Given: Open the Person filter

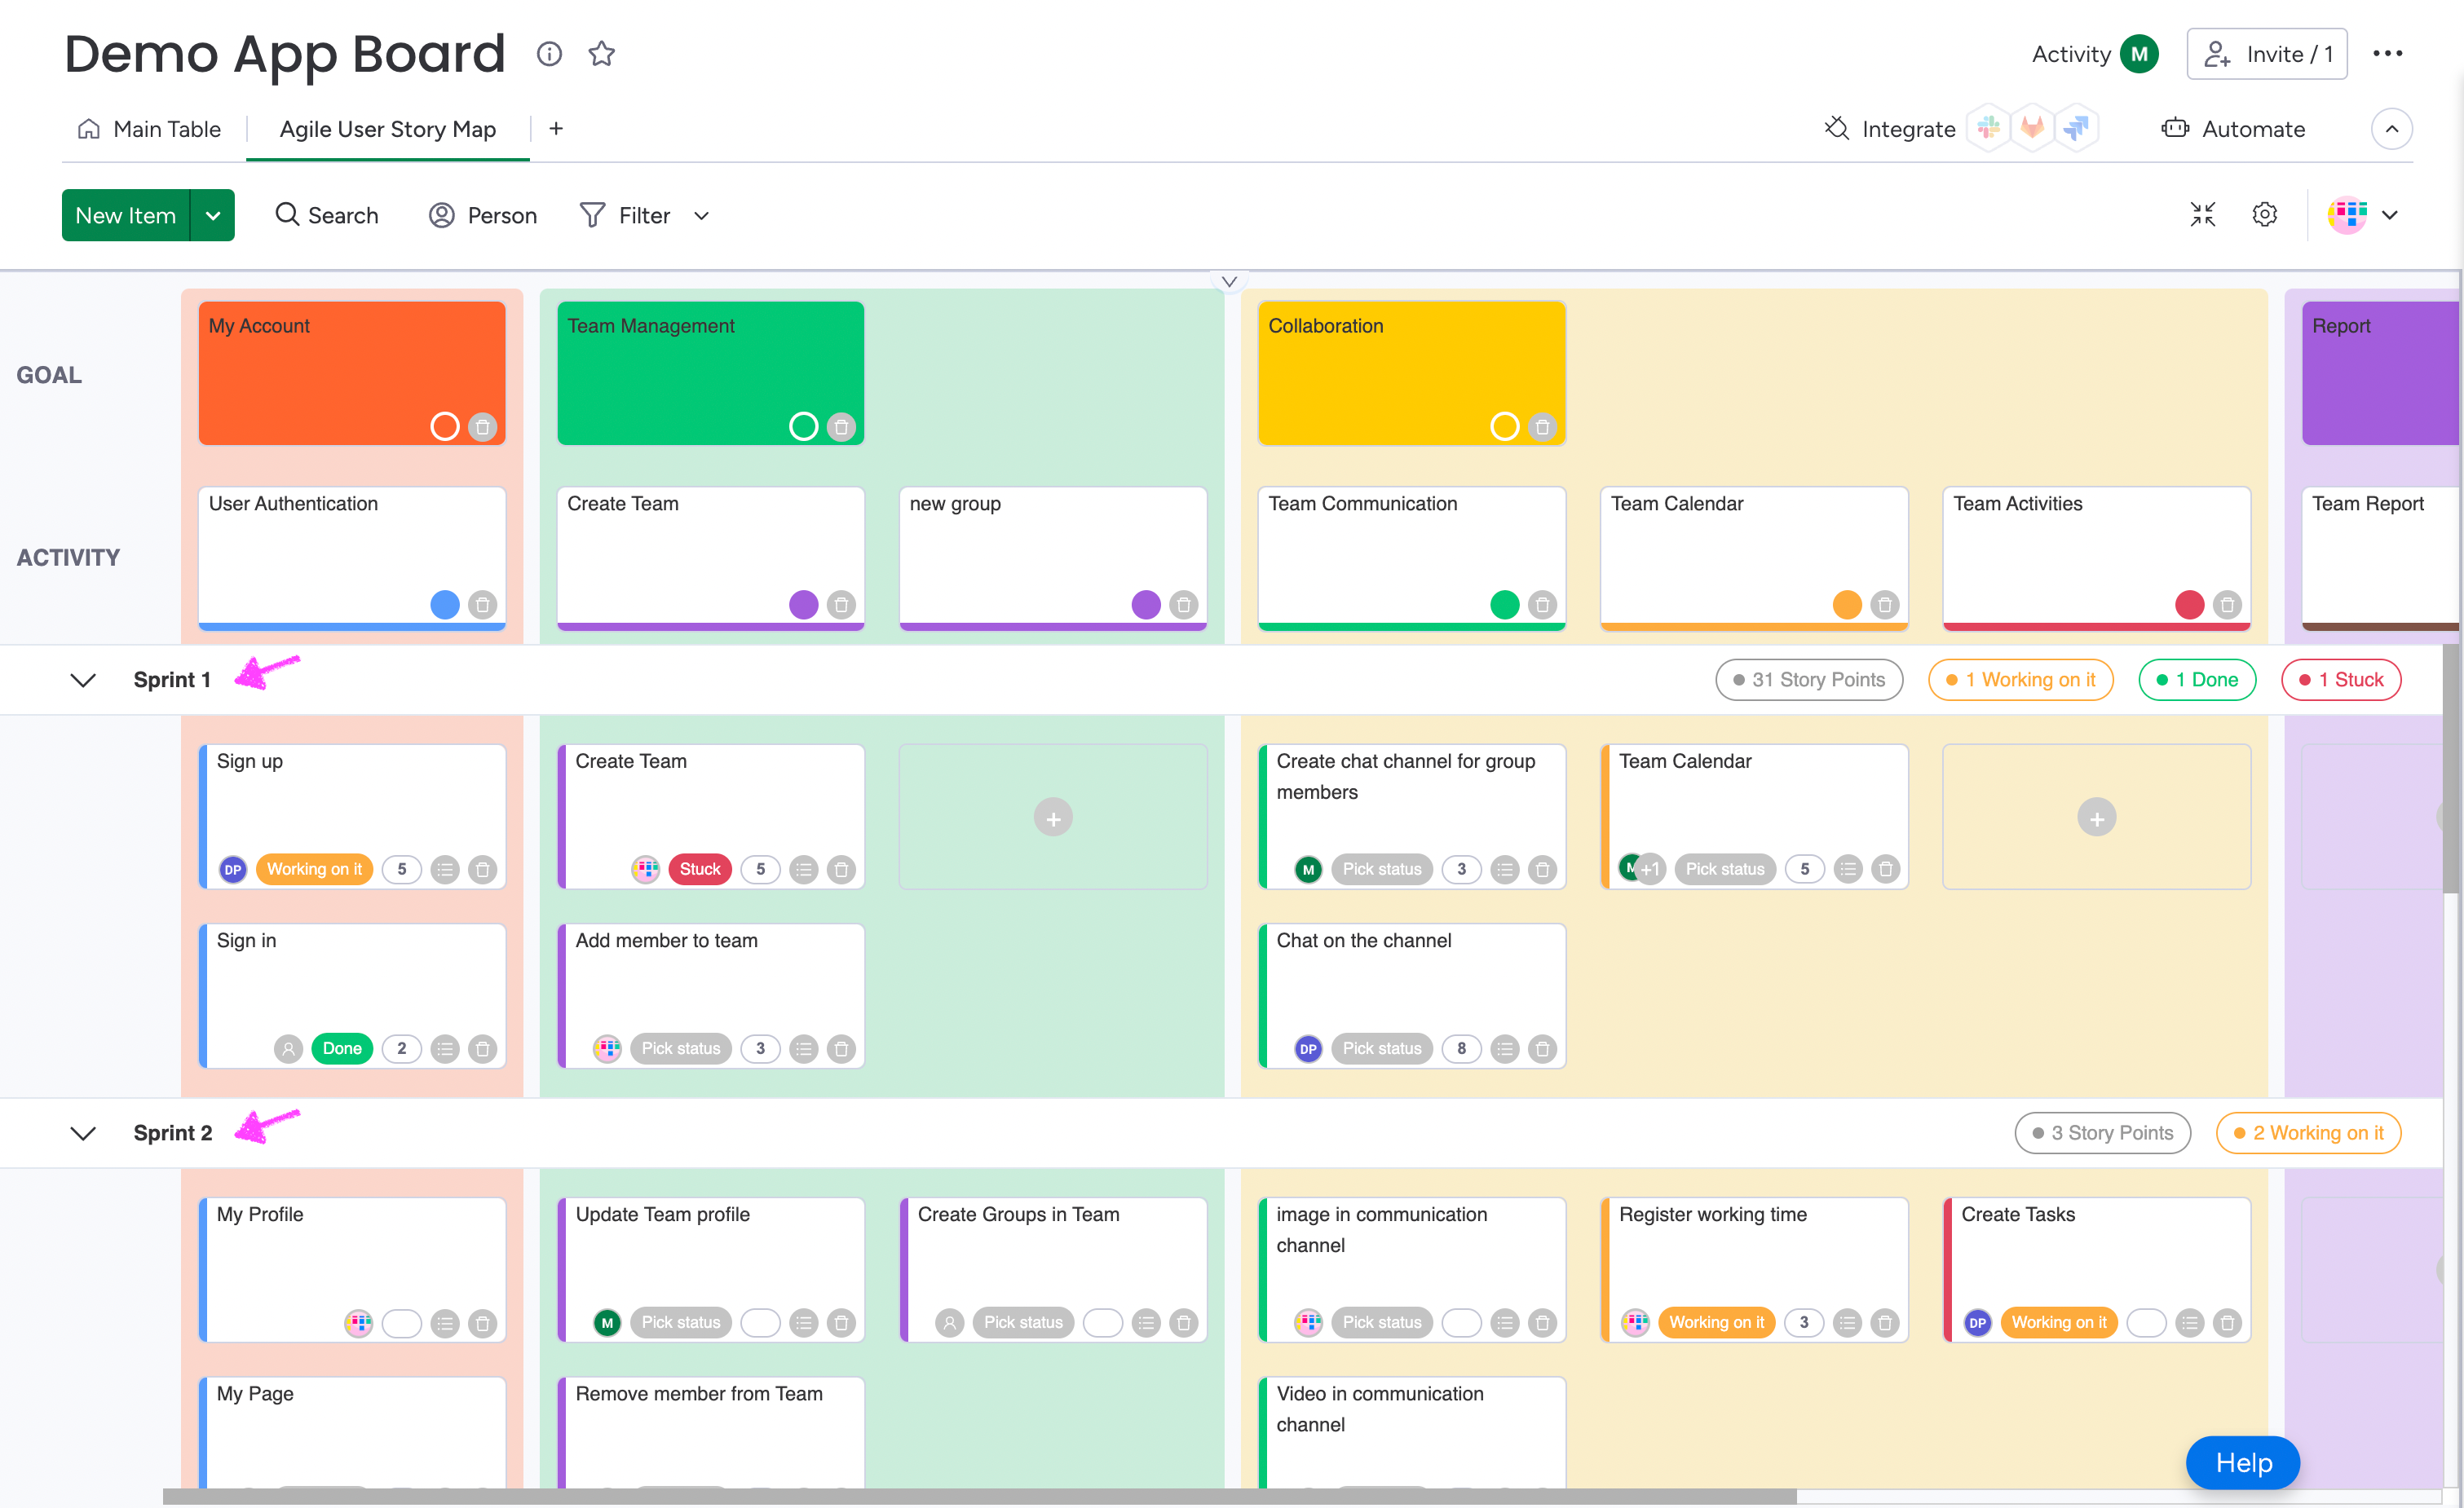Looking at the screenshot, I should pyautogui.click(x=483, y=215).
